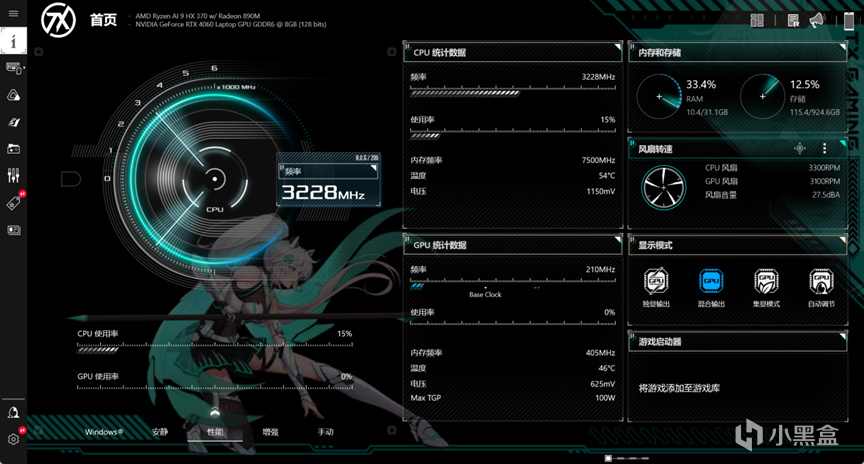This screenshot has width=864, height=464.
Task: Click the 内存和存储 panel header
Action: [x=738, y=52]
